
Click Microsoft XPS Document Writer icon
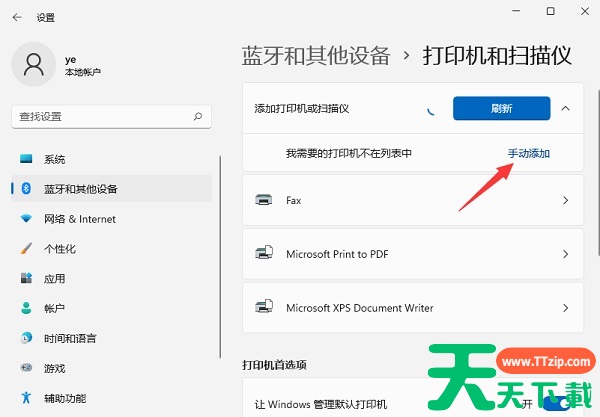264,307
